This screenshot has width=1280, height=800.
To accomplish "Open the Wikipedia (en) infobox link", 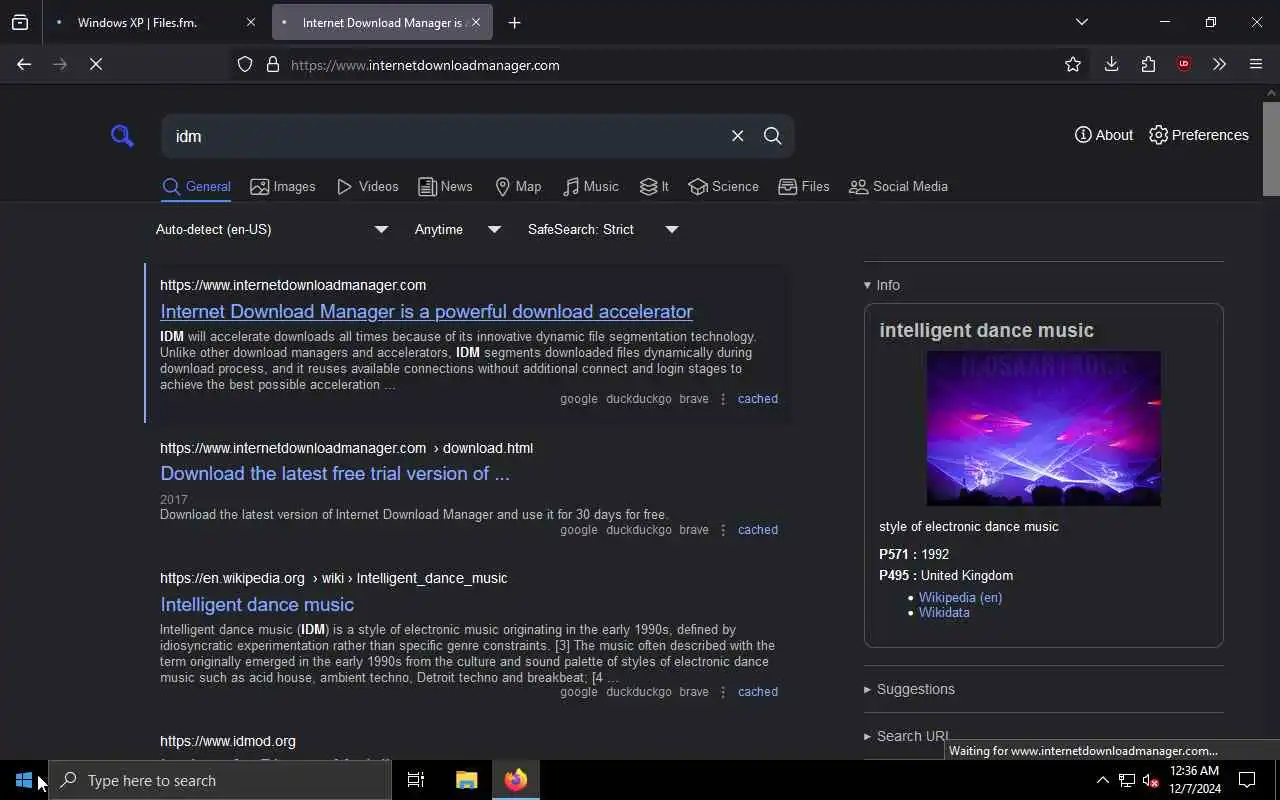I will [960, 597].
